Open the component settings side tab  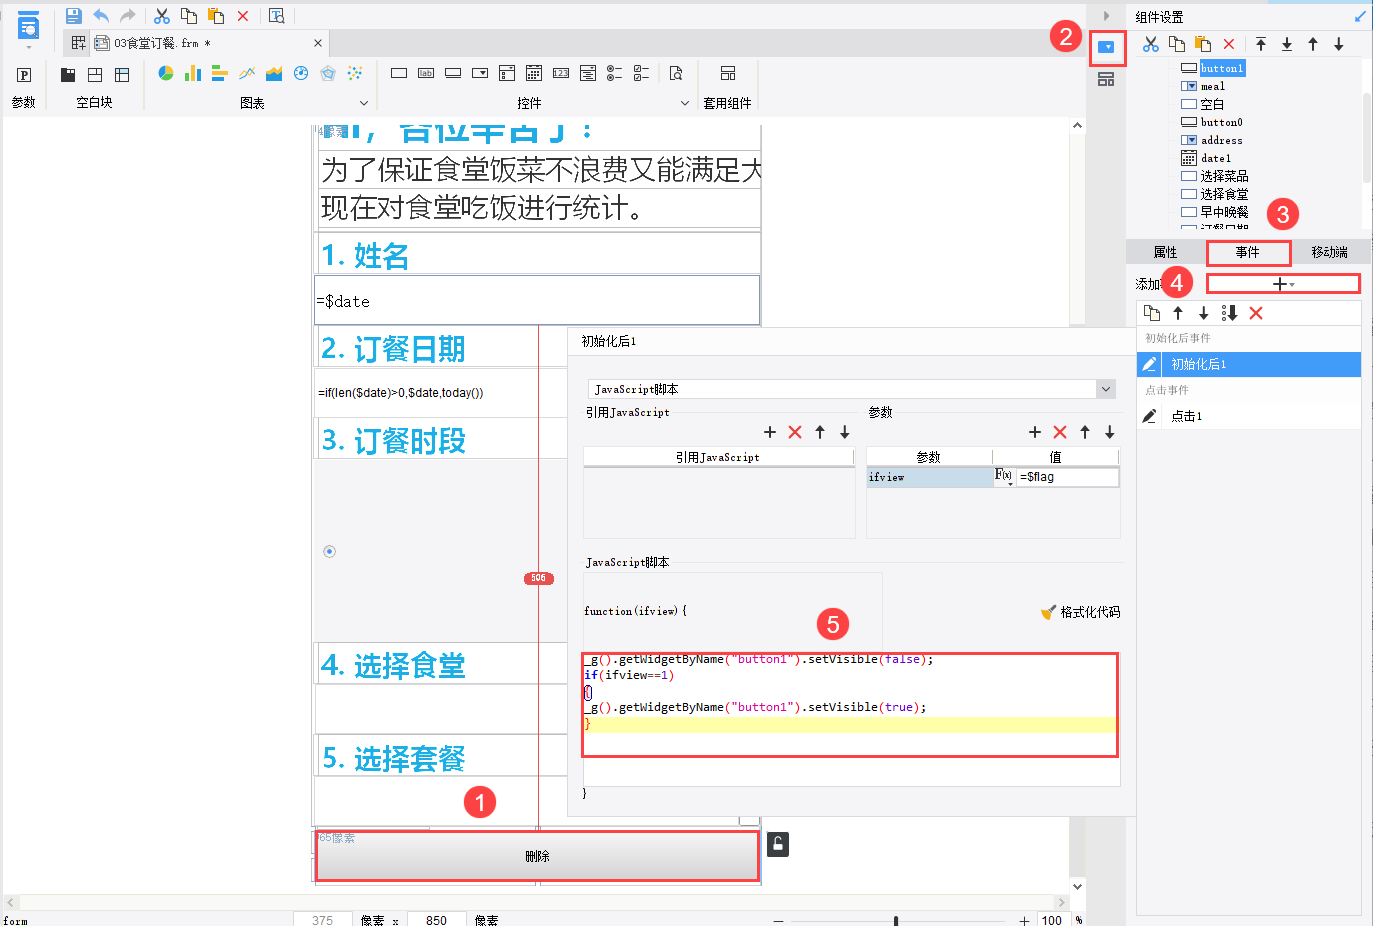click(x=1107, y=47)
